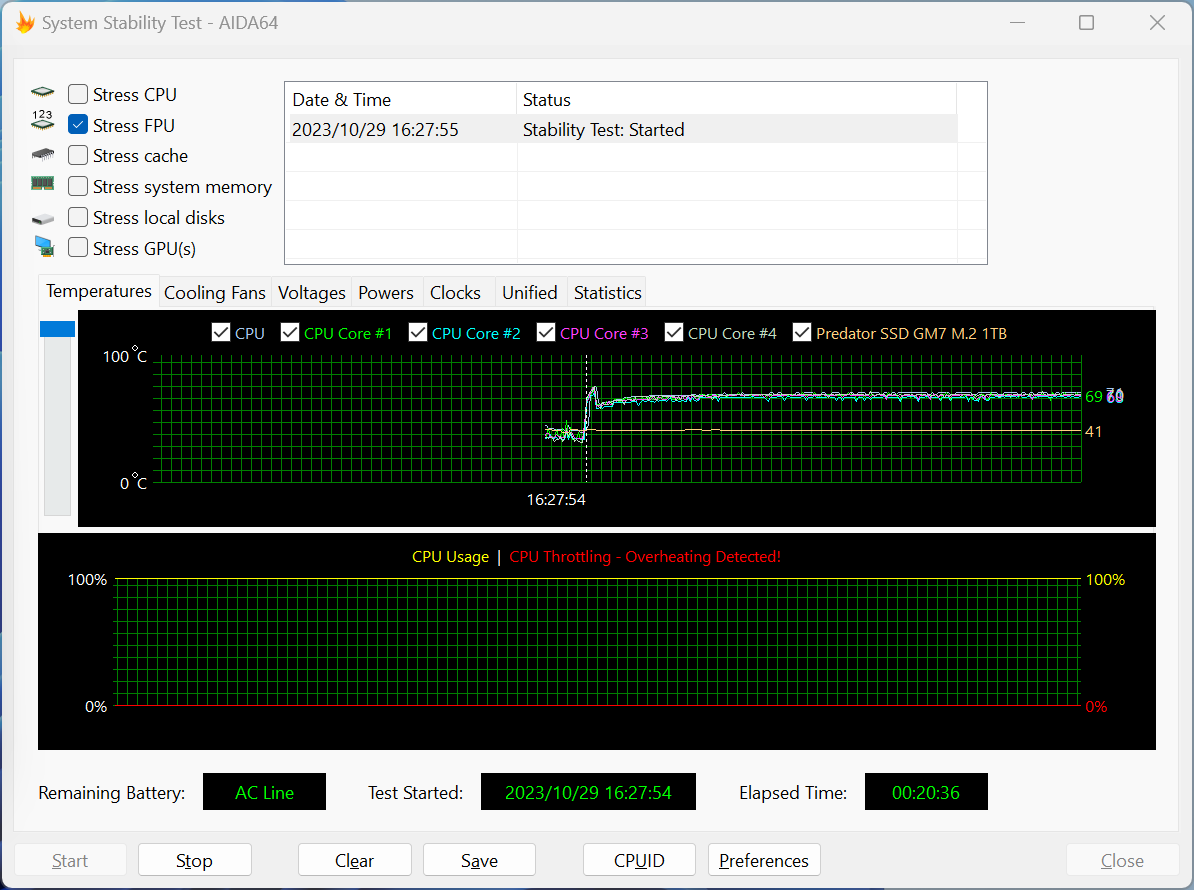Open the Unified tab
Image resolution: width=1194 pixels, height=890 pixels.
530,293
